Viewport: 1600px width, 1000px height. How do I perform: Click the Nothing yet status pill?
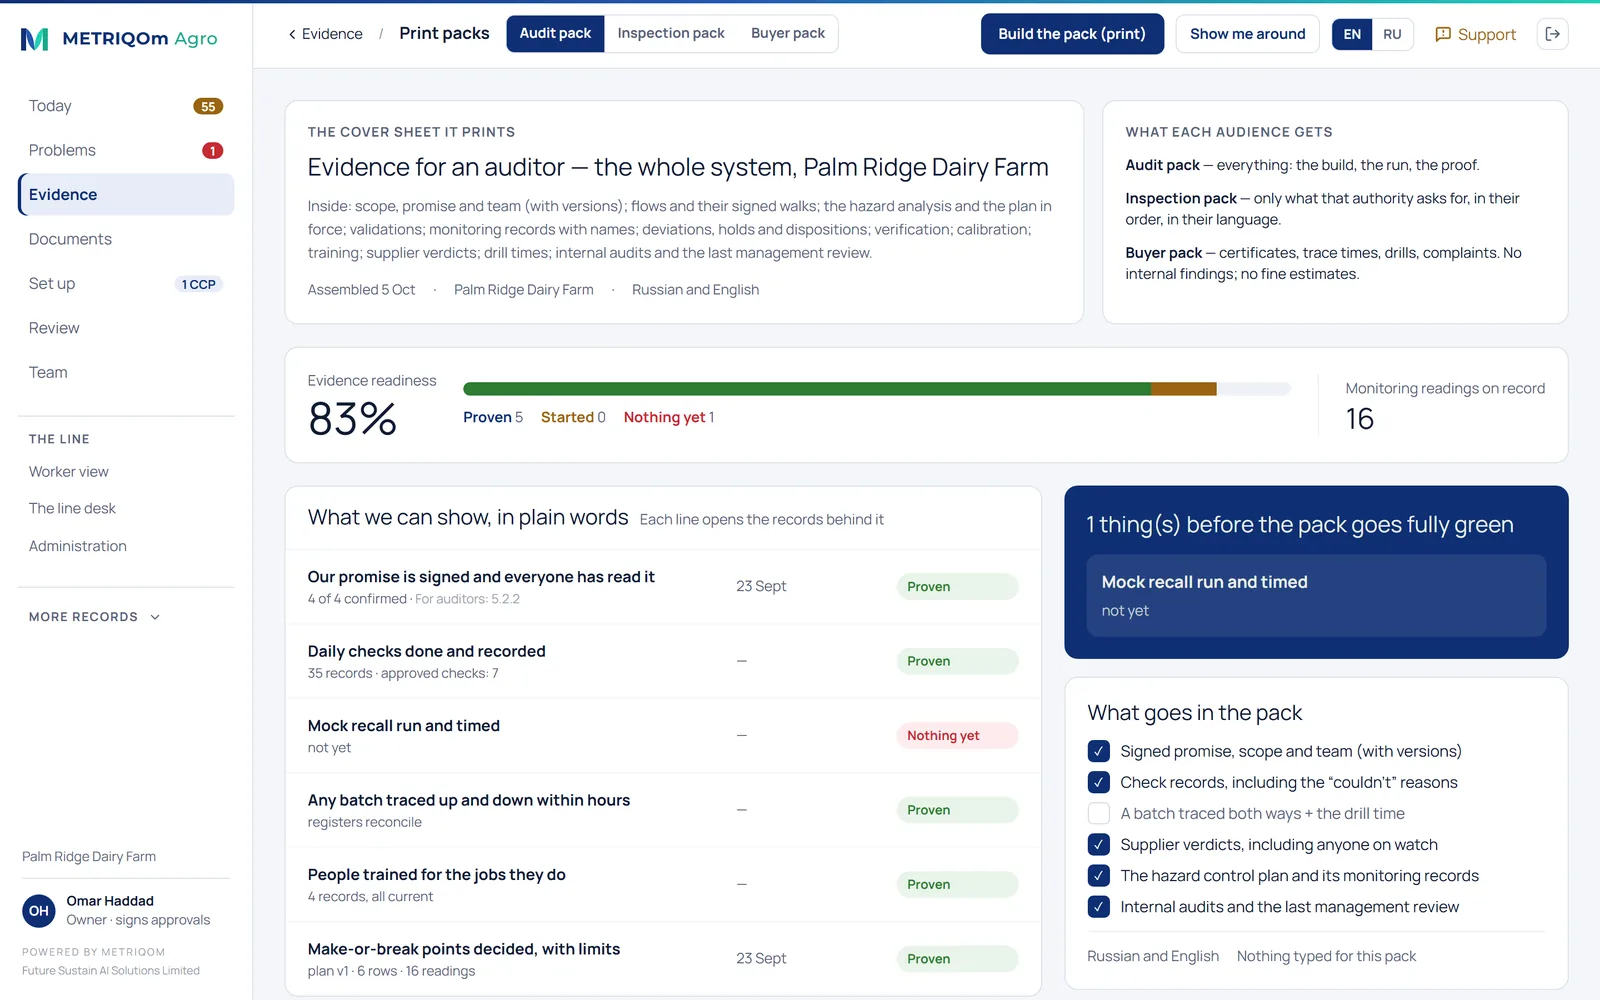957,736
